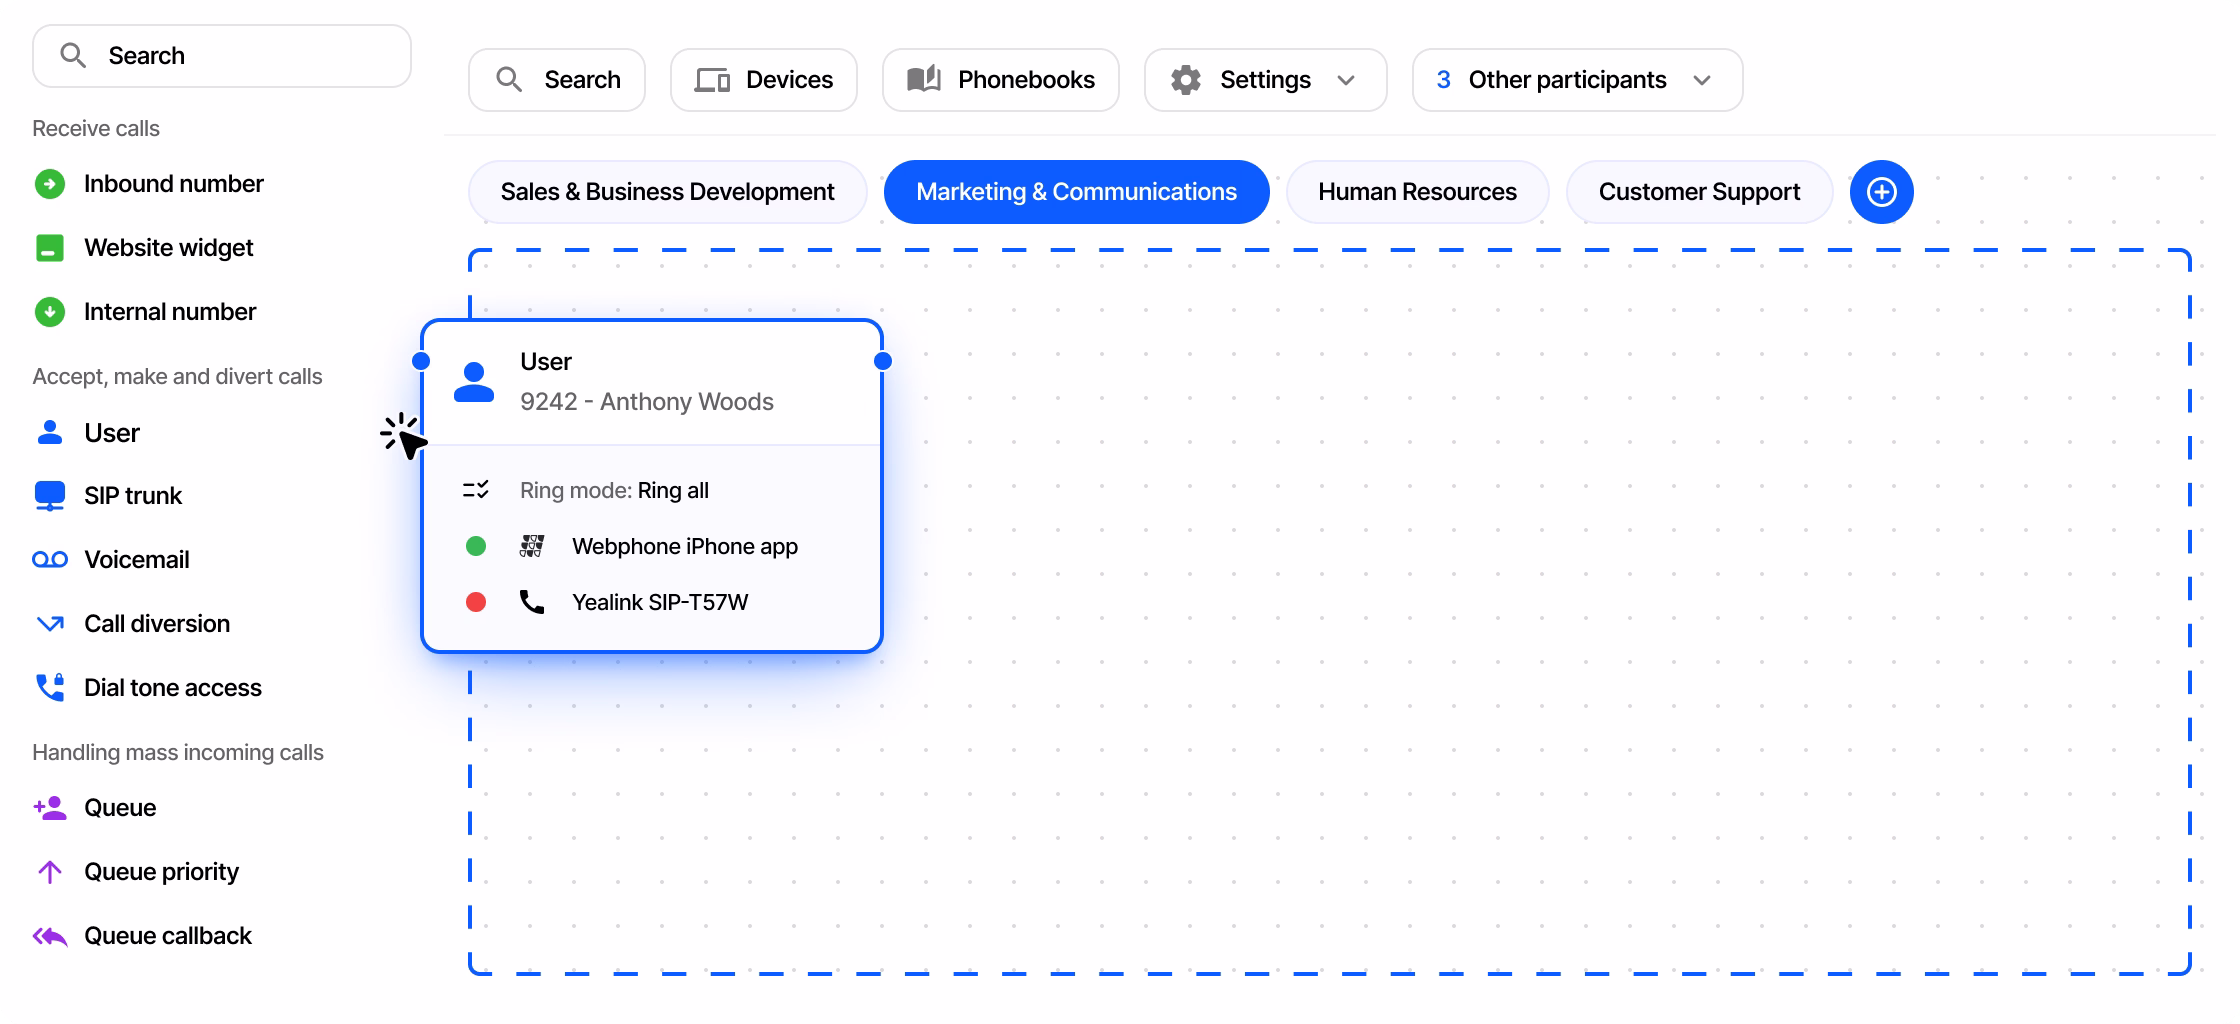Select the Marketing & Communications tab
The image size is (2240, 1024).
tap(1077, 192)
